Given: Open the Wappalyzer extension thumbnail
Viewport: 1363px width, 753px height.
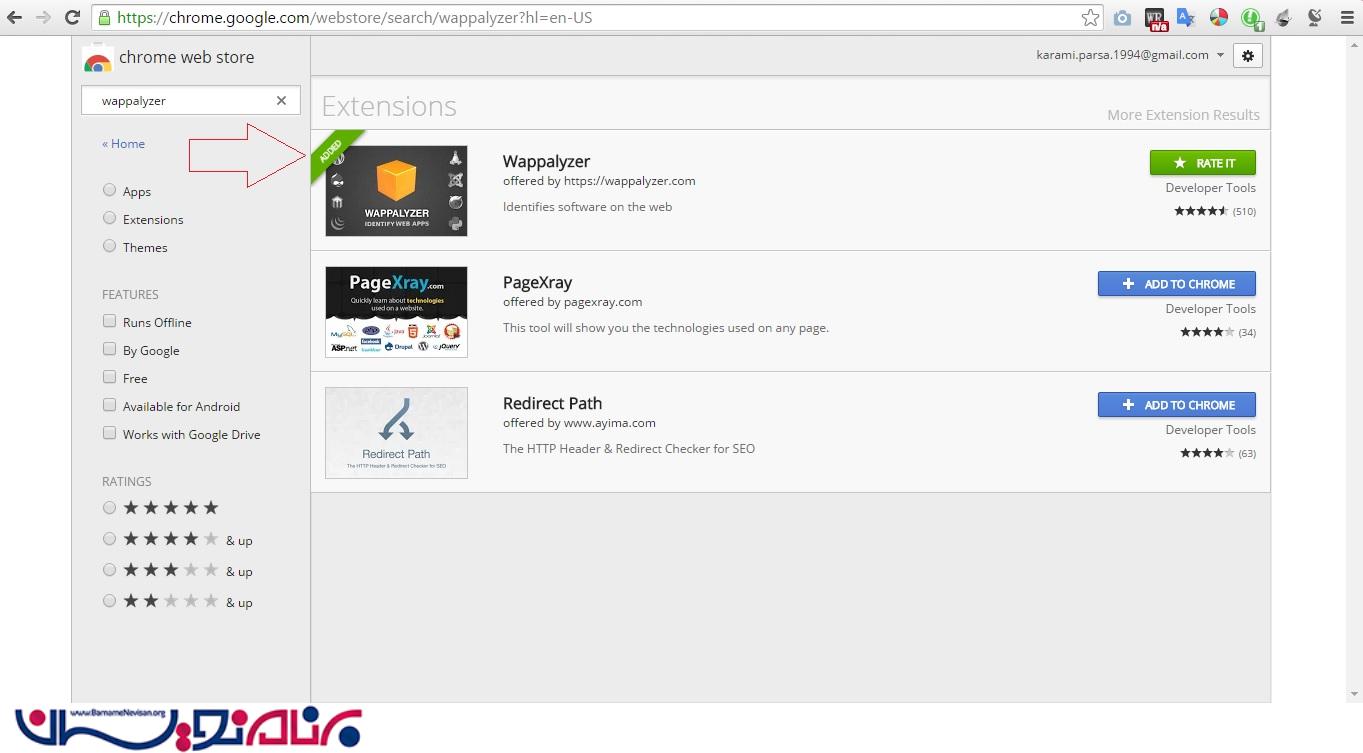Looking at the screenshot, I should (396, 190).
